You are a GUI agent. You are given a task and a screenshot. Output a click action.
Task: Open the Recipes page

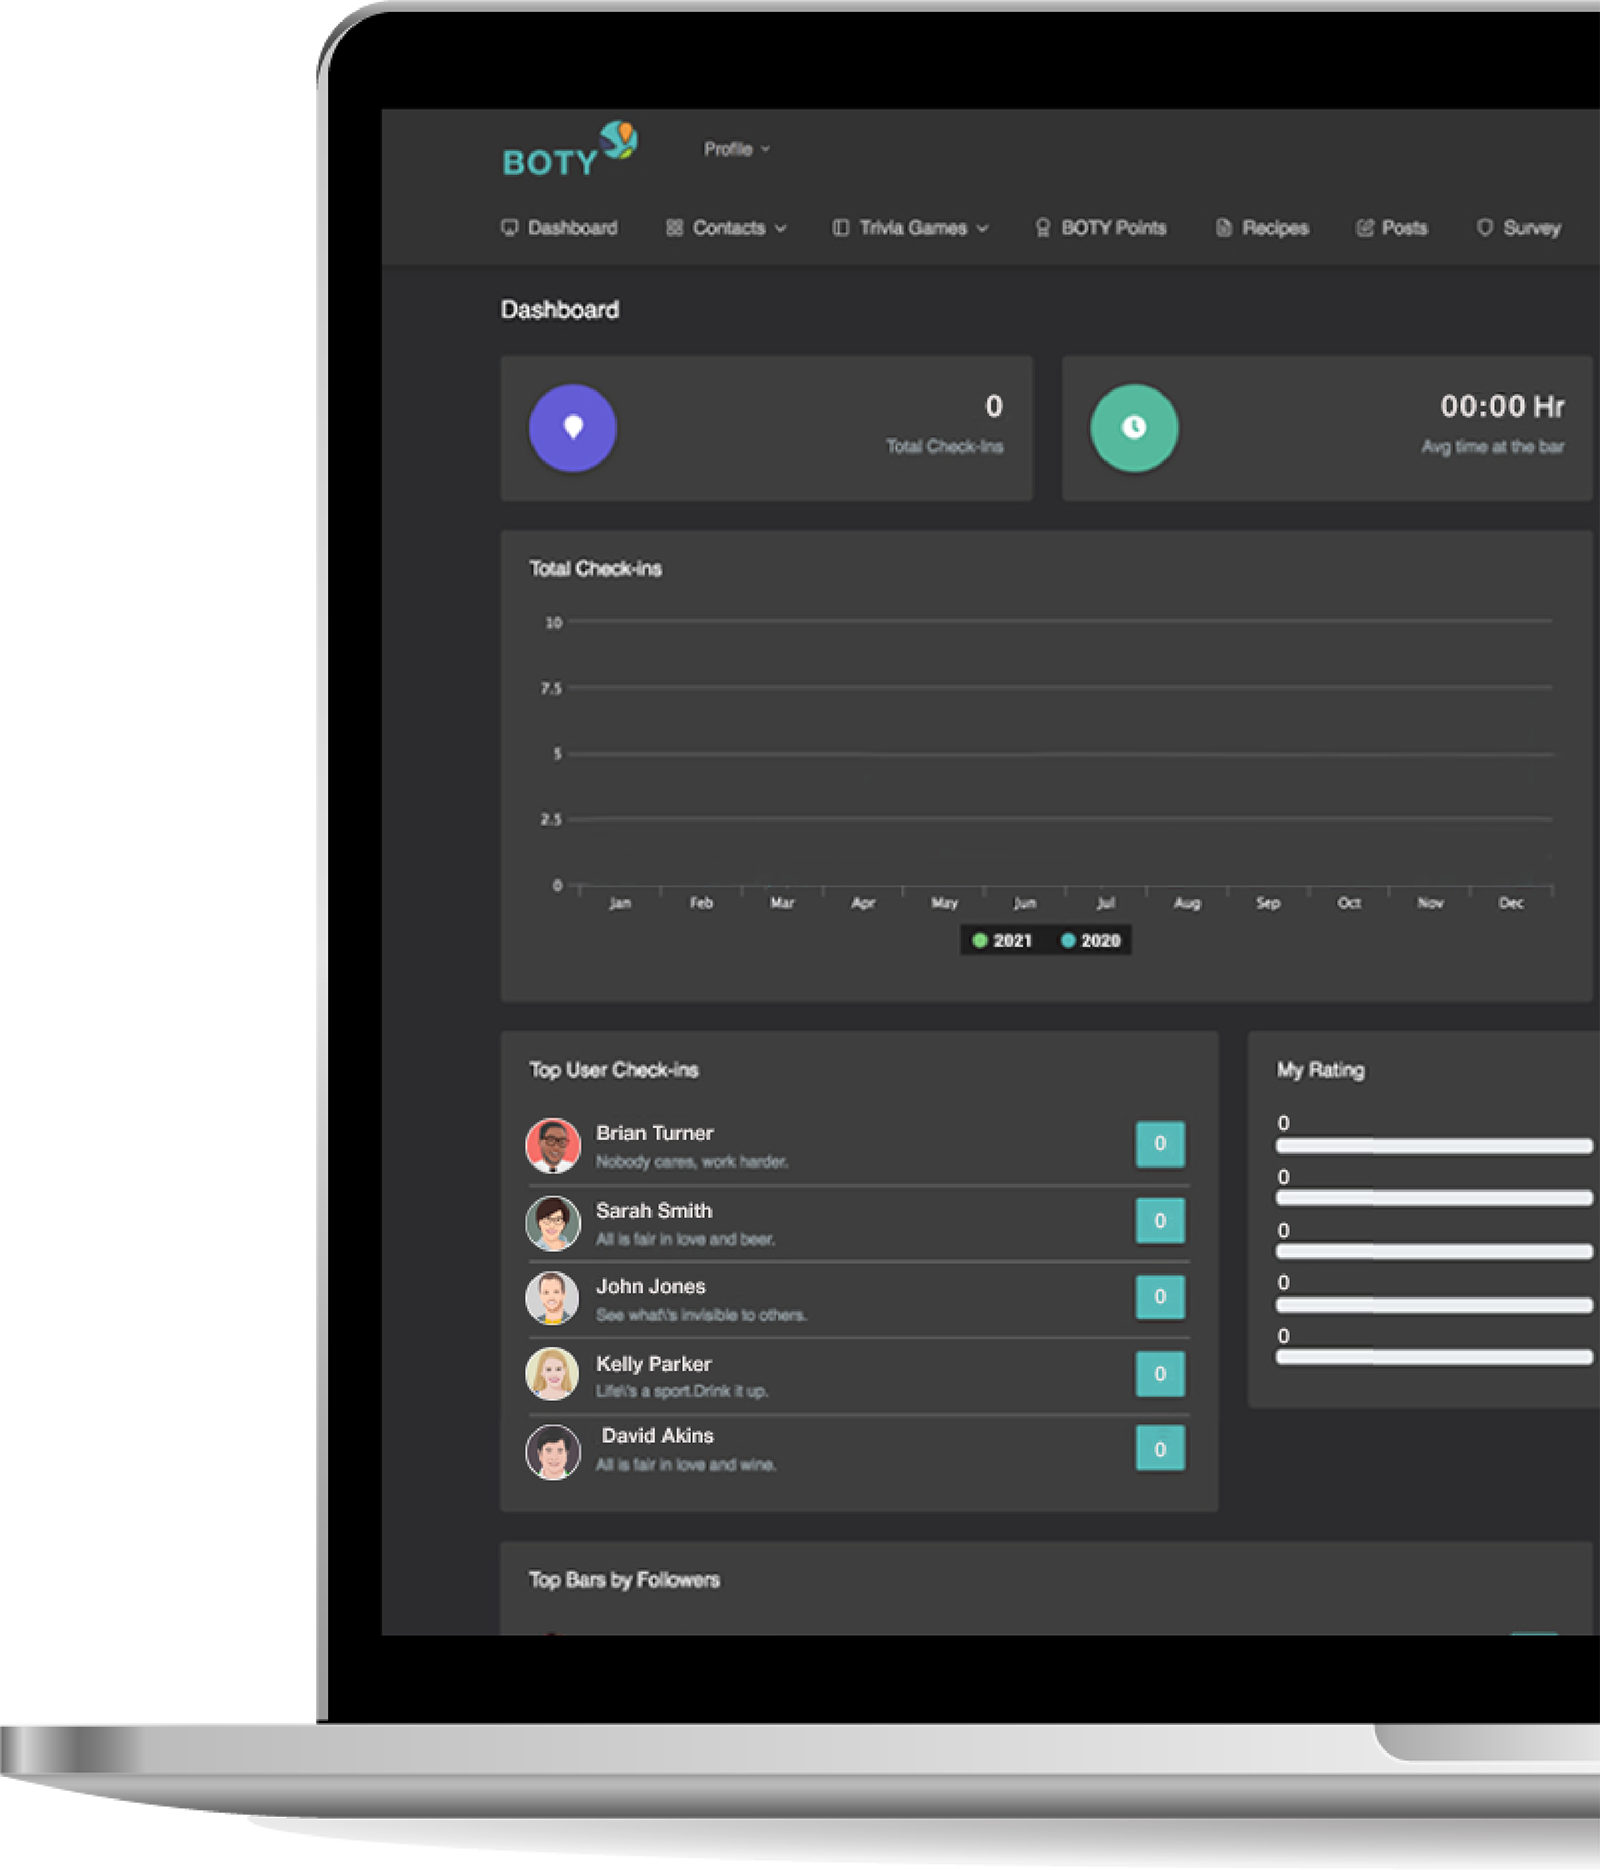[x=1275, y=228]
